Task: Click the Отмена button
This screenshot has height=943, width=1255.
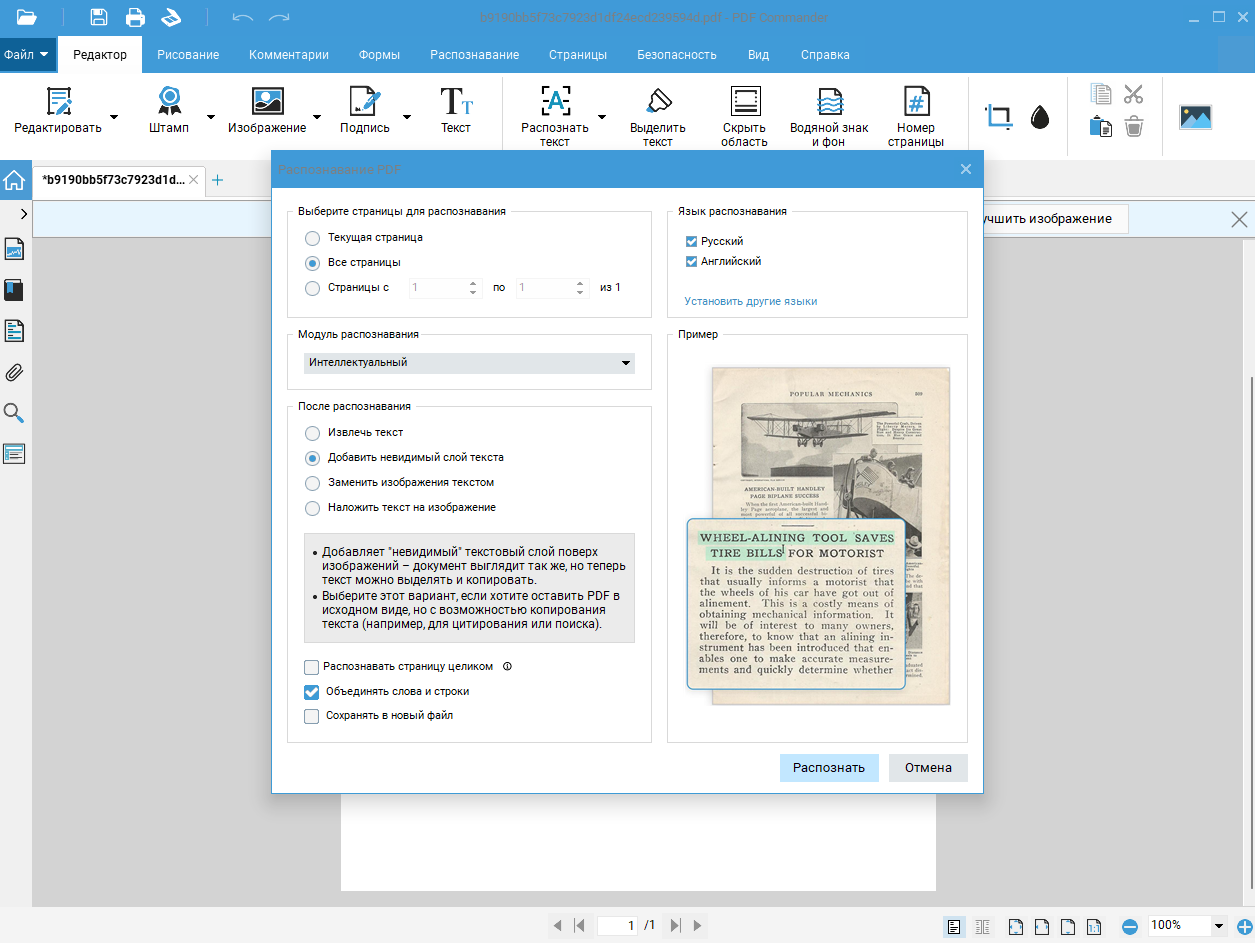Action: (x=928, y=768)
